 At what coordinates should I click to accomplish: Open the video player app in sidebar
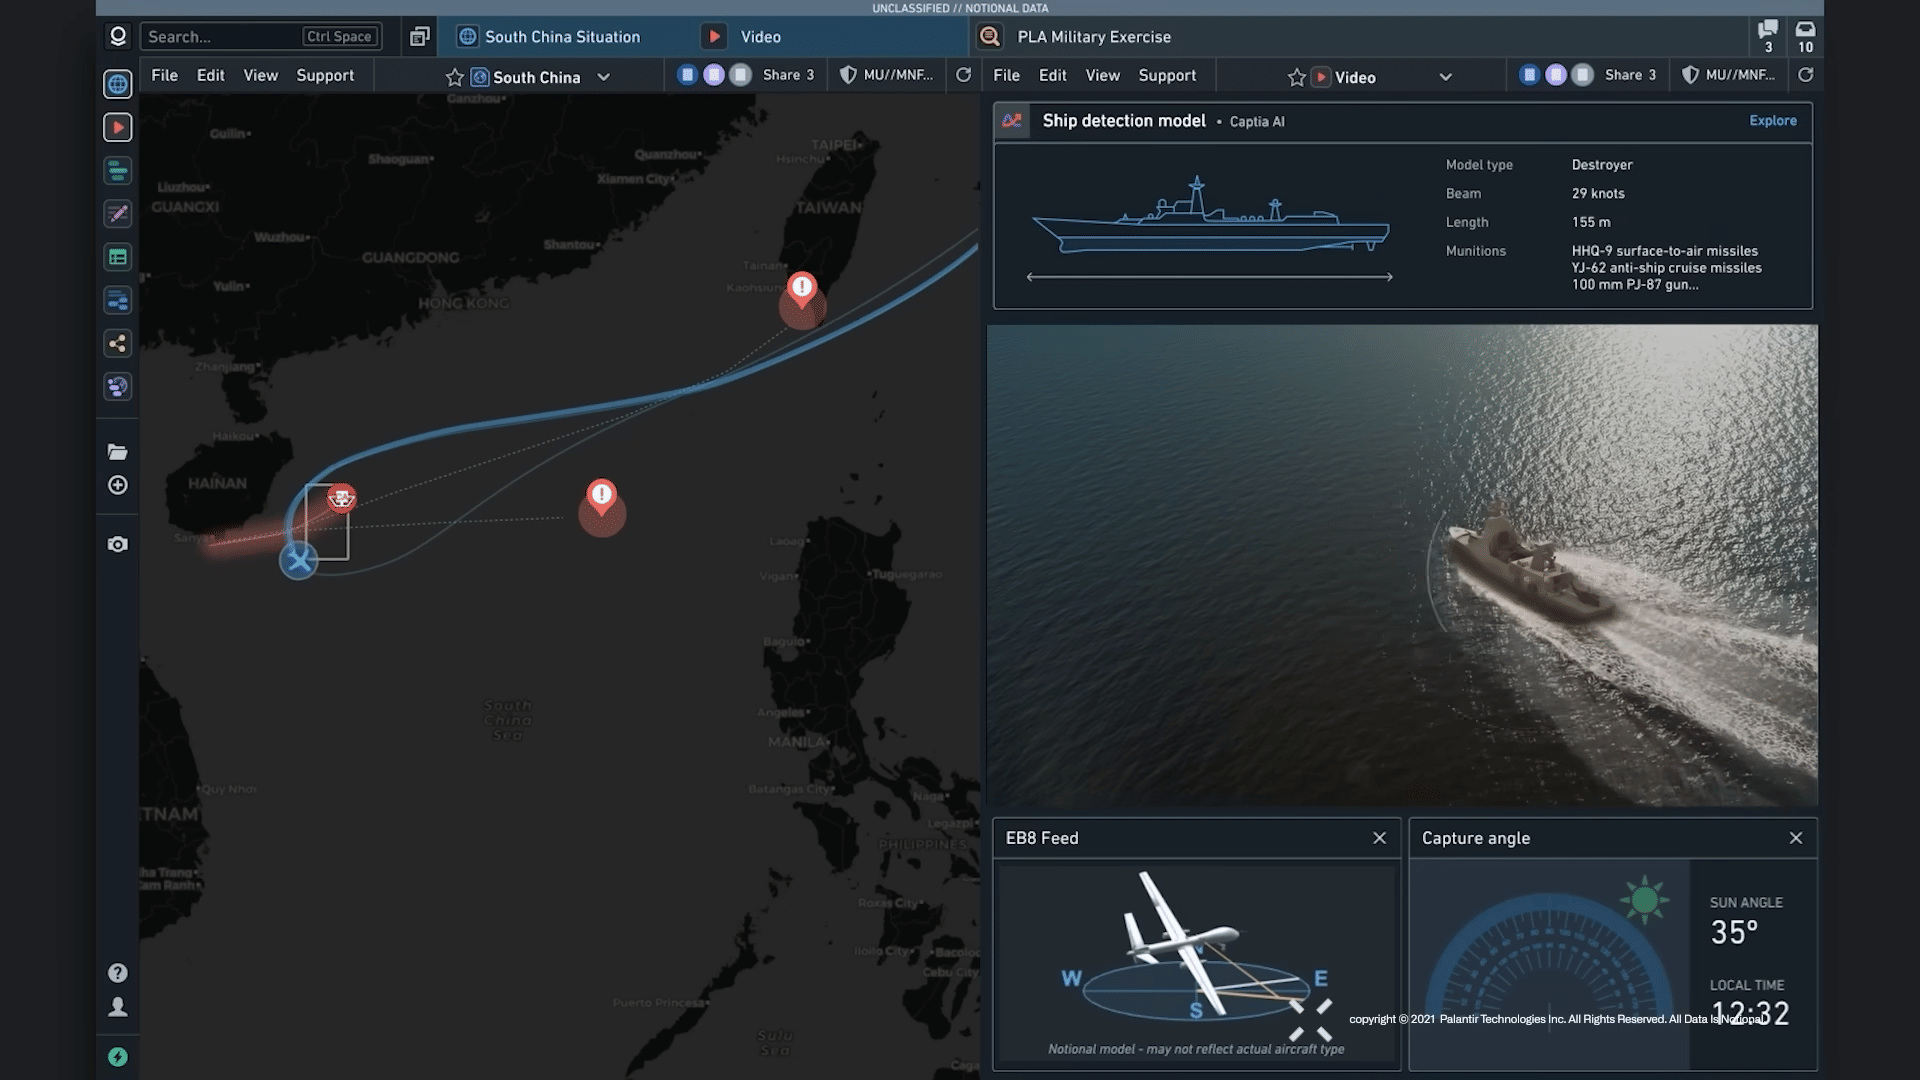click(x=118, y=127)
